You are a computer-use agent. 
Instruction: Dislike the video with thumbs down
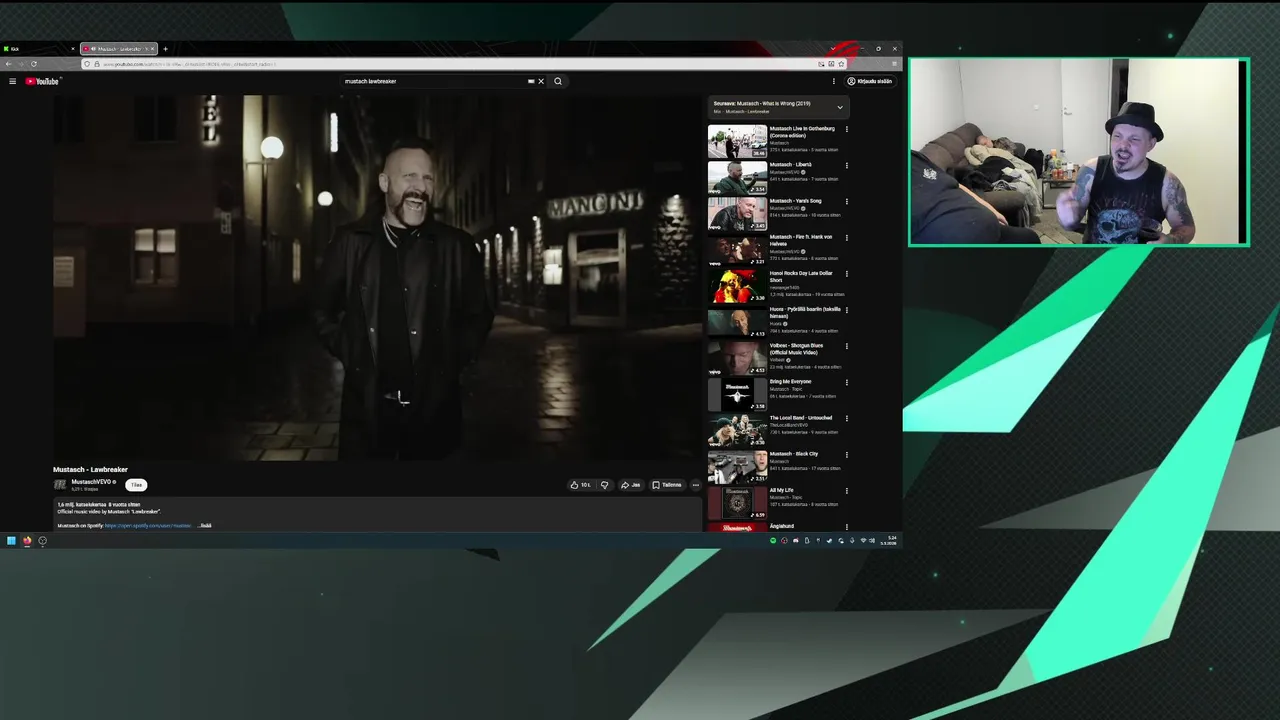pos(604,485)
